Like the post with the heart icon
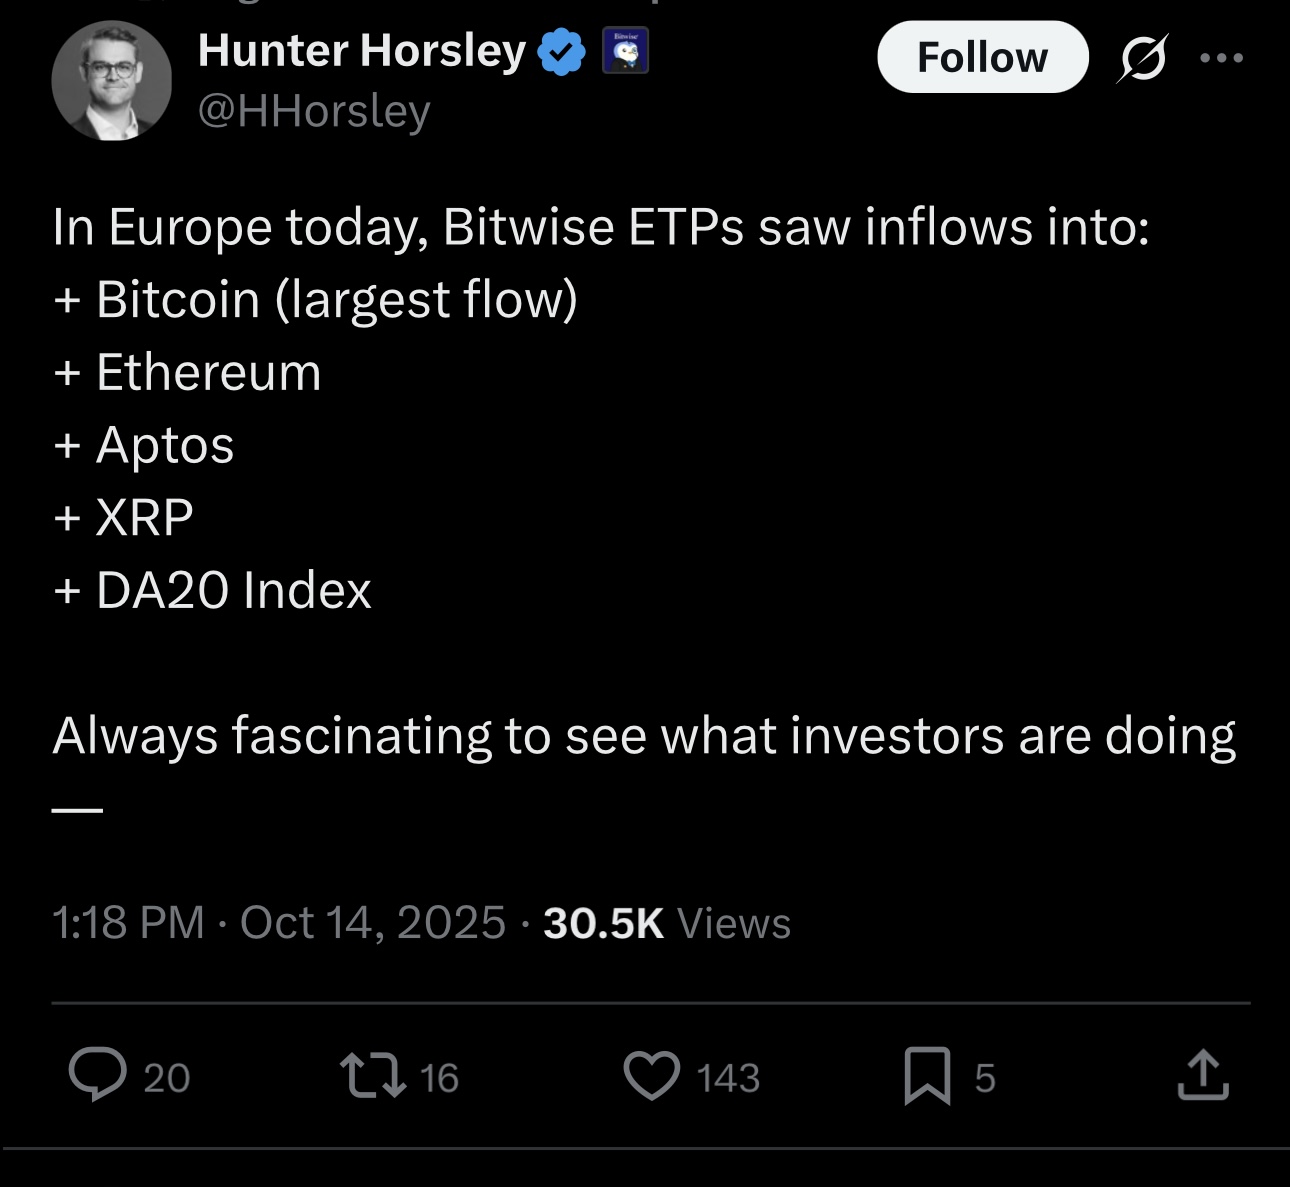1290x1187 pixels. pos(652,1076)
